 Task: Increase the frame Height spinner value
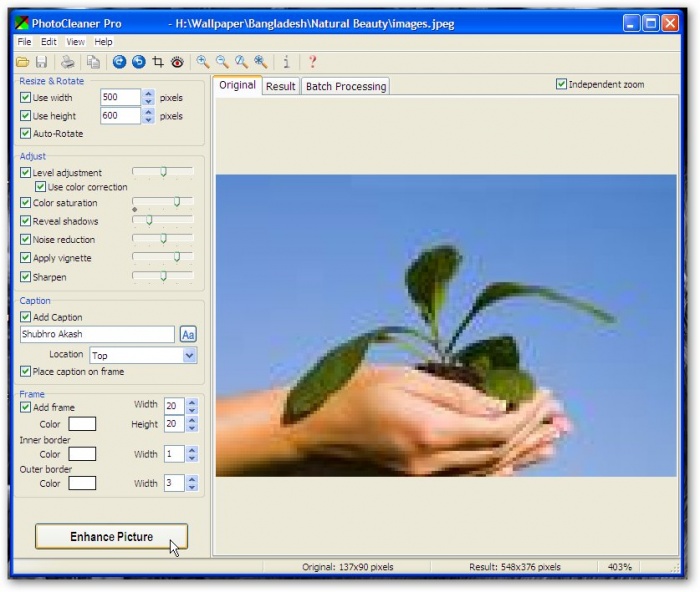click(x=192, y=420)
